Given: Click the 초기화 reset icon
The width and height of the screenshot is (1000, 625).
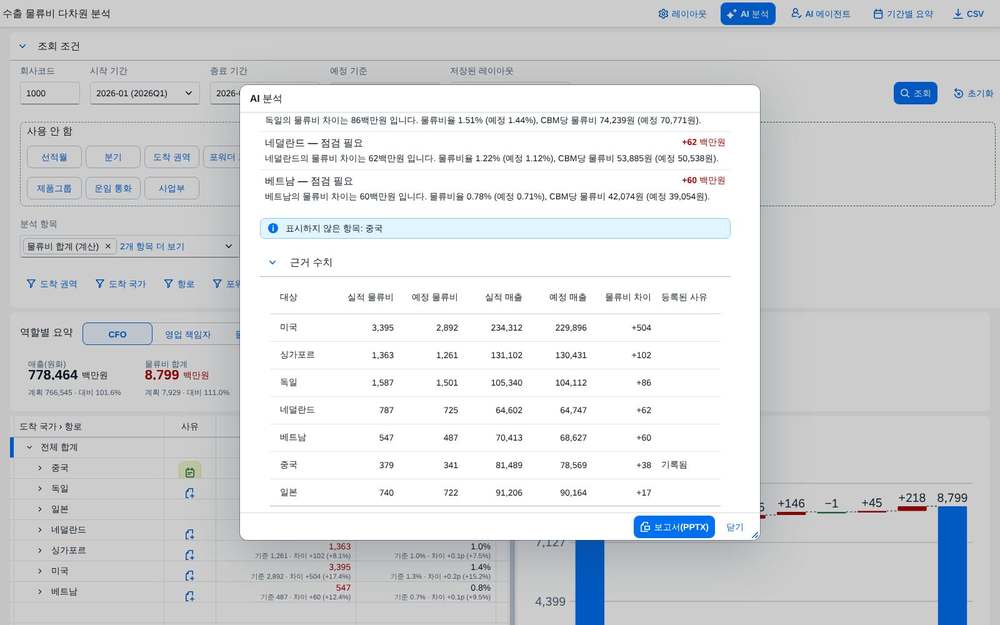Looking at the screenshot, I should (x=958, y=93).
